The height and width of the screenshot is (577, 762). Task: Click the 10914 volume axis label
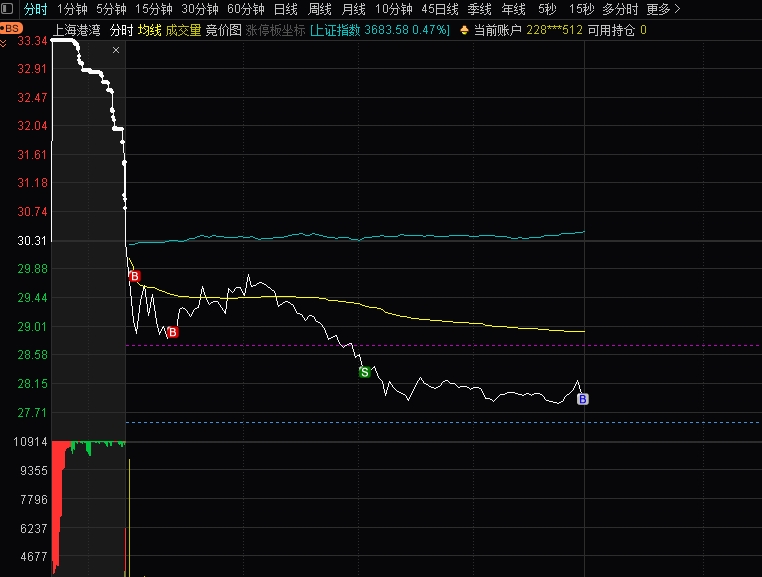click(x=30, y=441)
